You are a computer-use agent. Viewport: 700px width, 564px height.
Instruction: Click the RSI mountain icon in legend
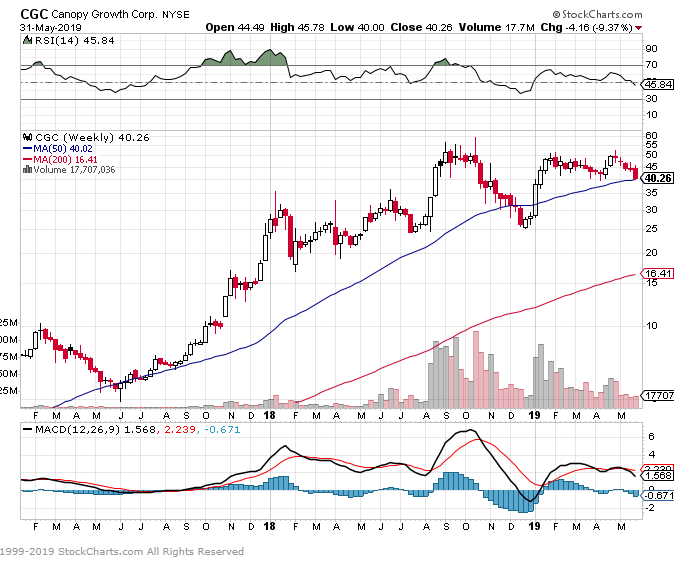tap(28, 40)
